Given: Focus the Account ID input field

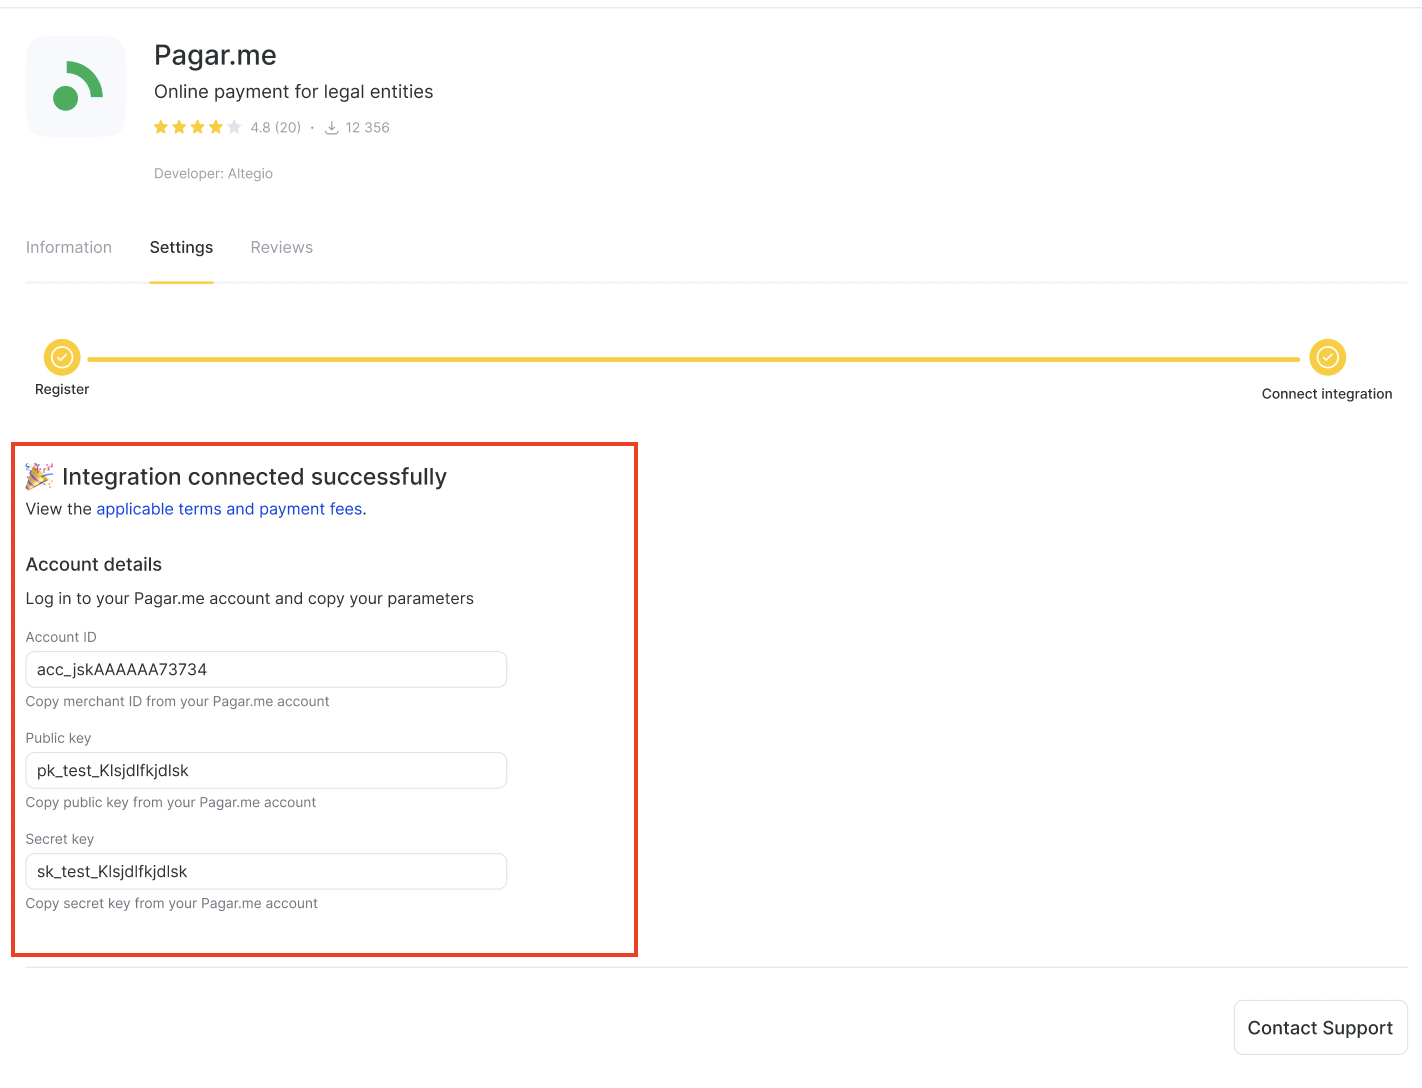Looking at the screenshot, I should click(266, 670).
